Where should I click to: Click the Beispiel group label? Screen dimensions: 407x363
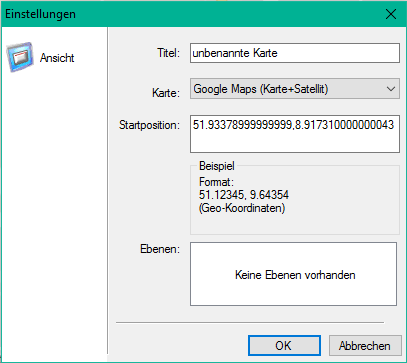[217, 166]
